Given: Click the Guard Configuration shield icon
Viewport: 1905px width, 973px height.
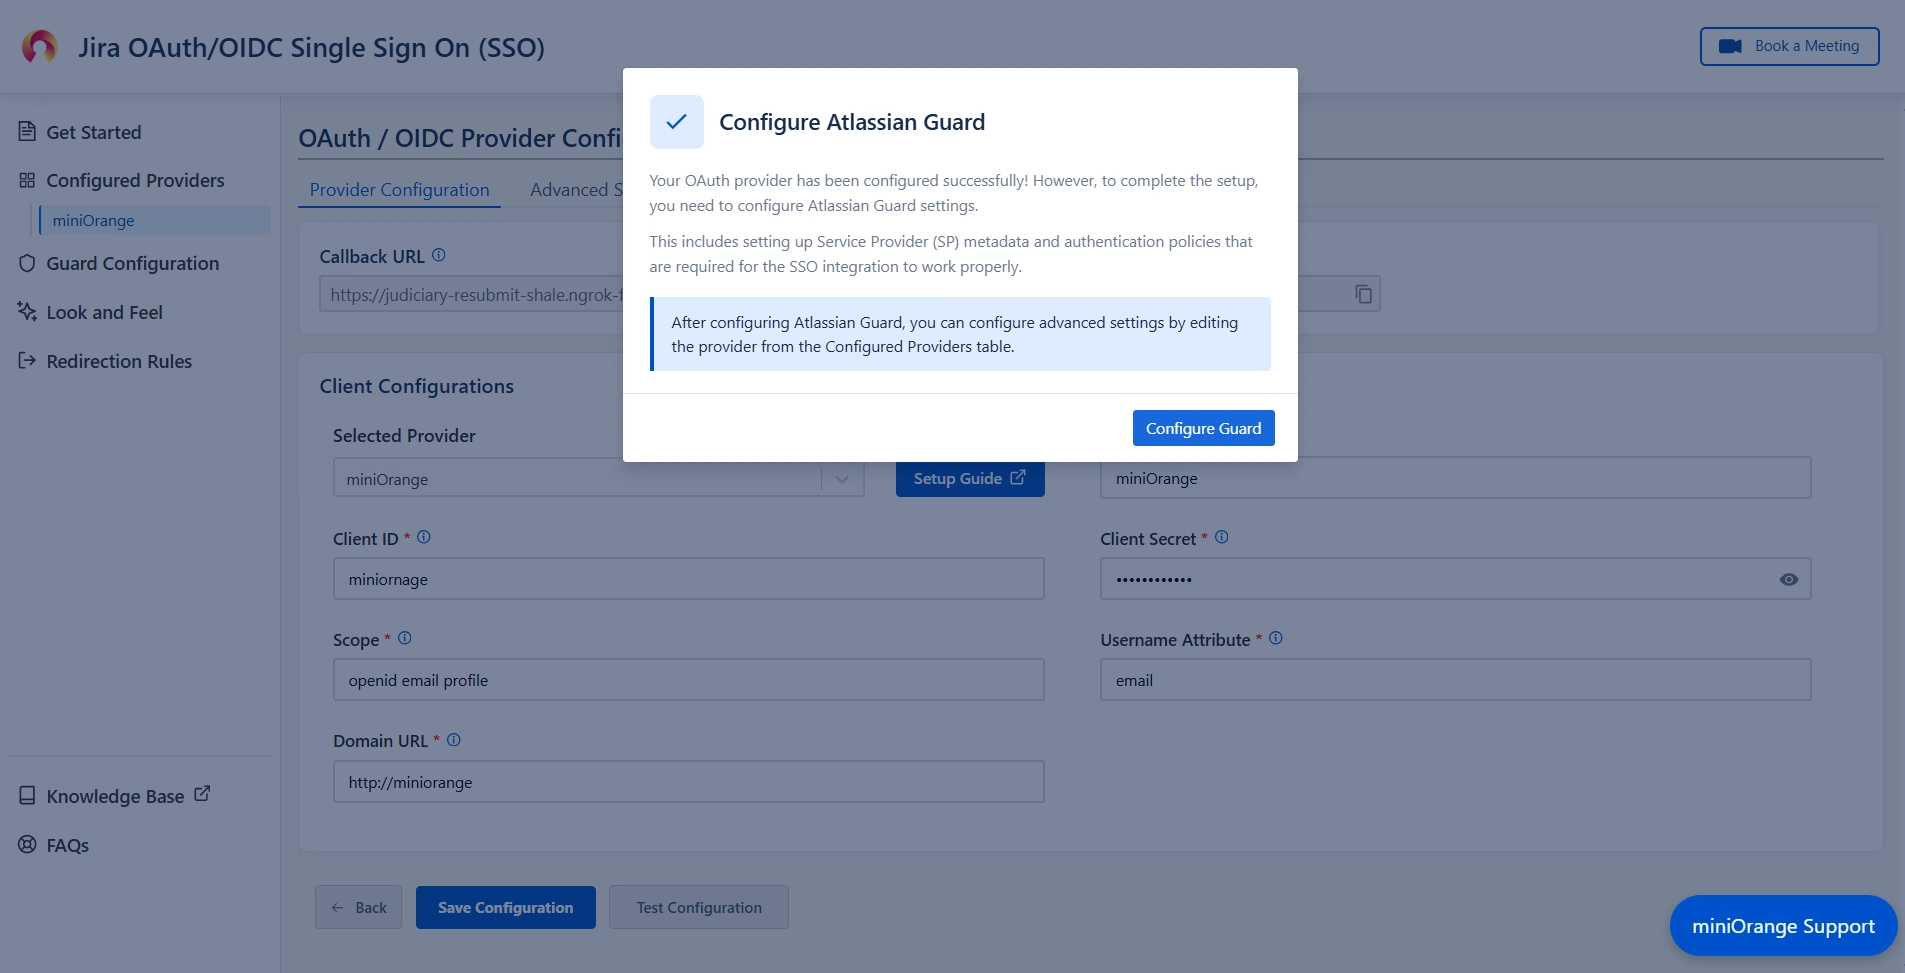Looking at the screenshot, I should (27, 263).
